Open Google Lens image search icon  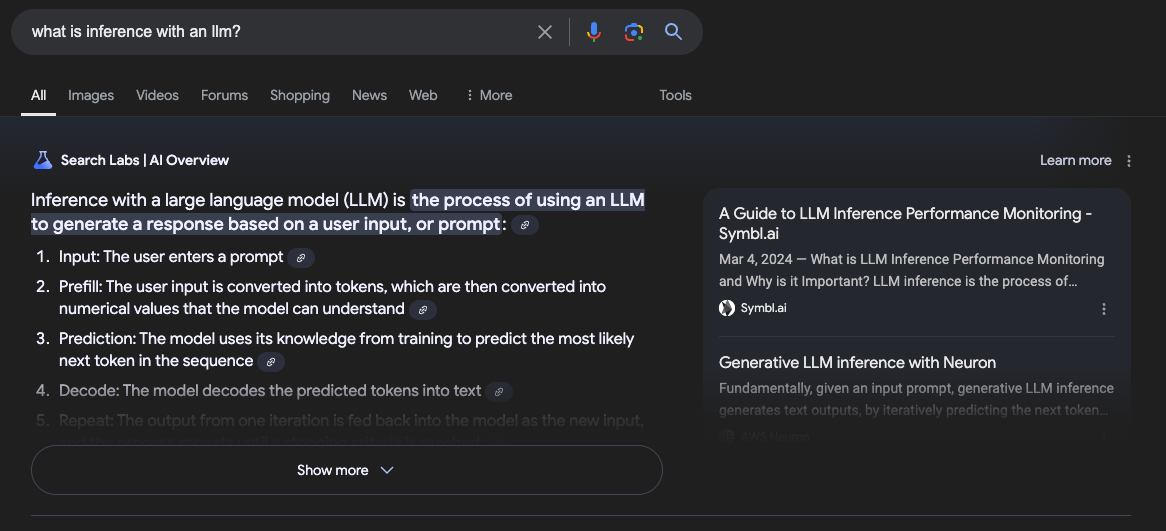pos(634,32)
